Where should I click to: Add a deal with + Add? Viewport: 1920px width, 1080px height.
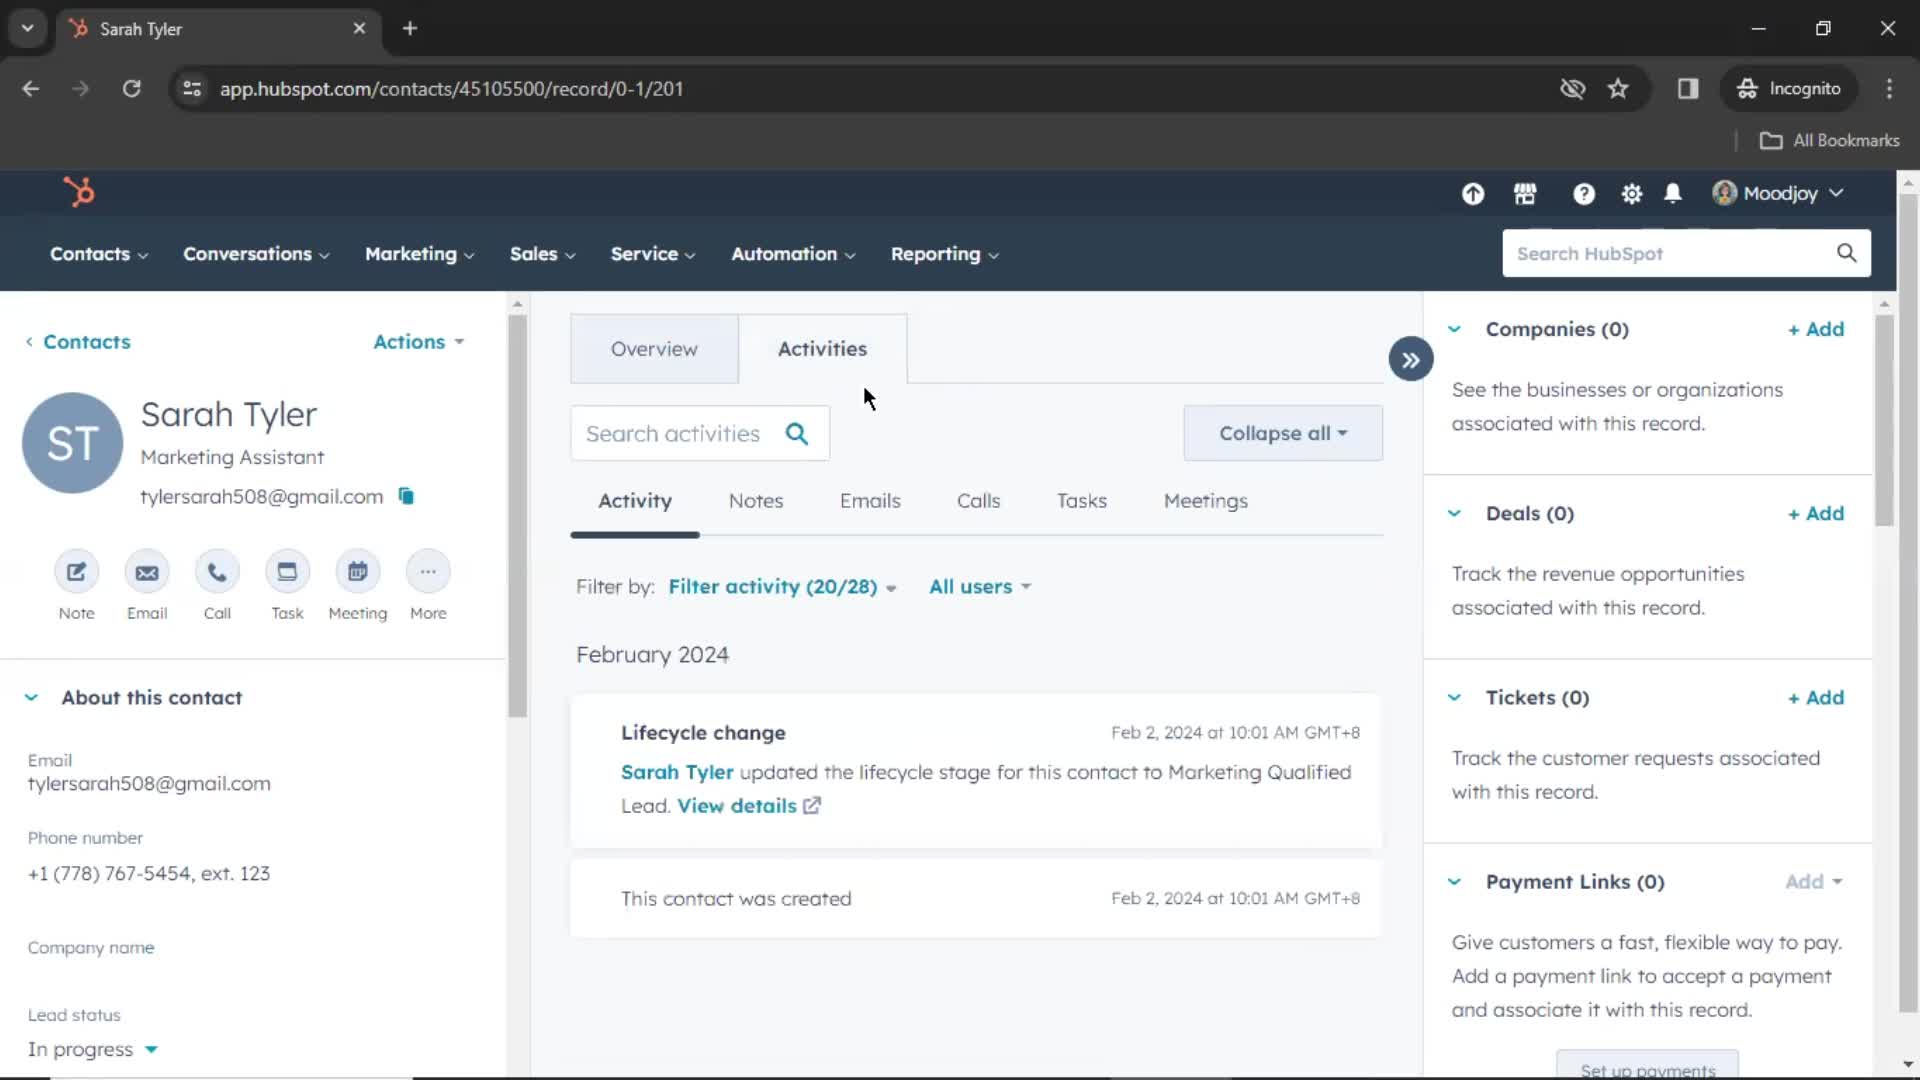click(1816, 514)
